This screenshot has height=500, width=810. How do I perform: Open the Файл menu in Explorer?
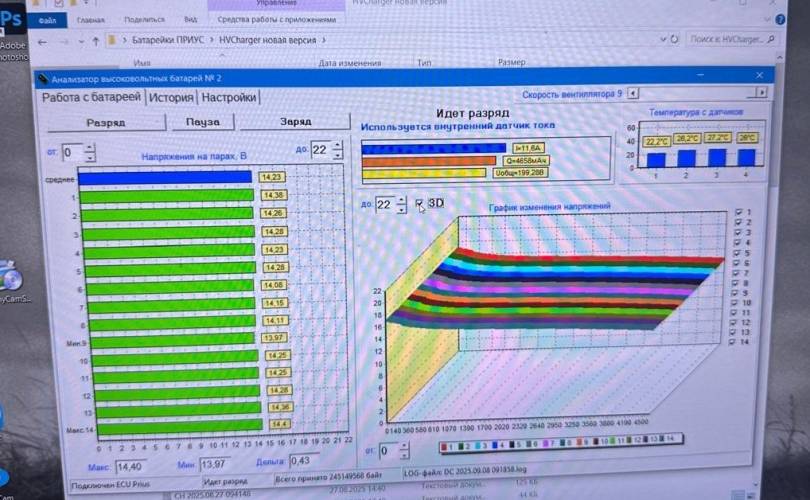coord(47,20)
